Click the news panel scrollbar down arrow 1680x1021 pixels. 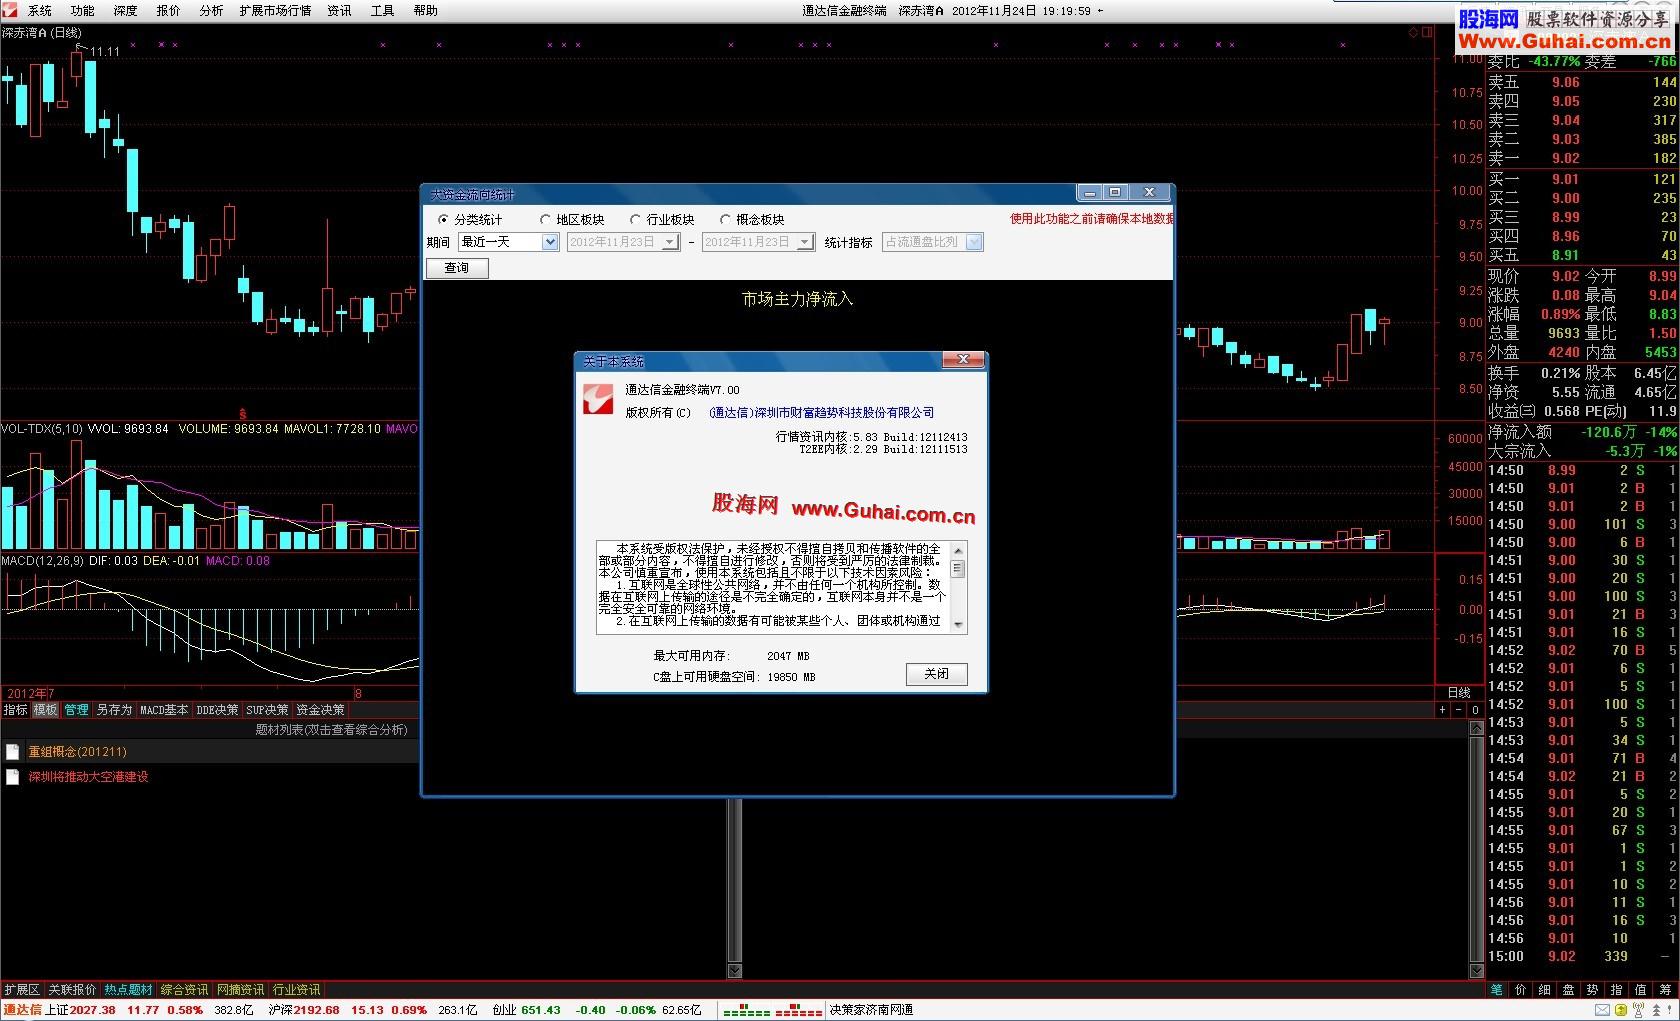pos(735,970)
